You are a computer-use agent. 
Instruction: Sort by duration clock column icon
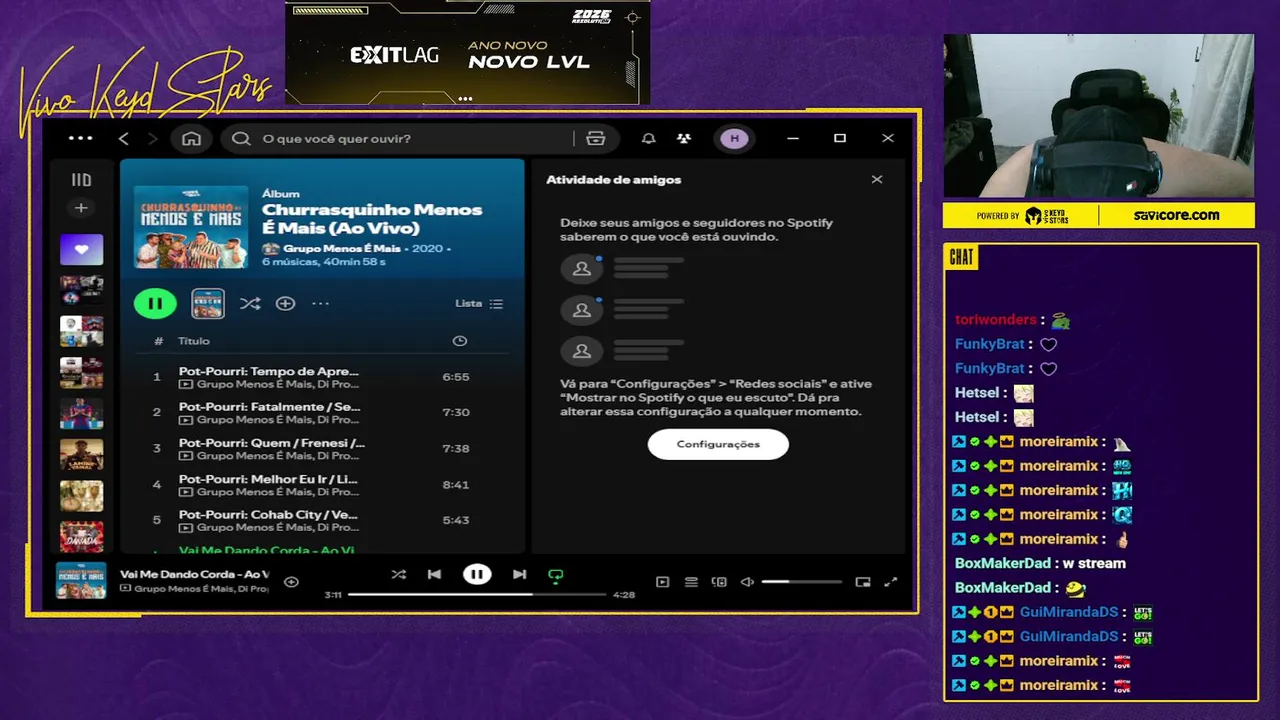point(459,341)
